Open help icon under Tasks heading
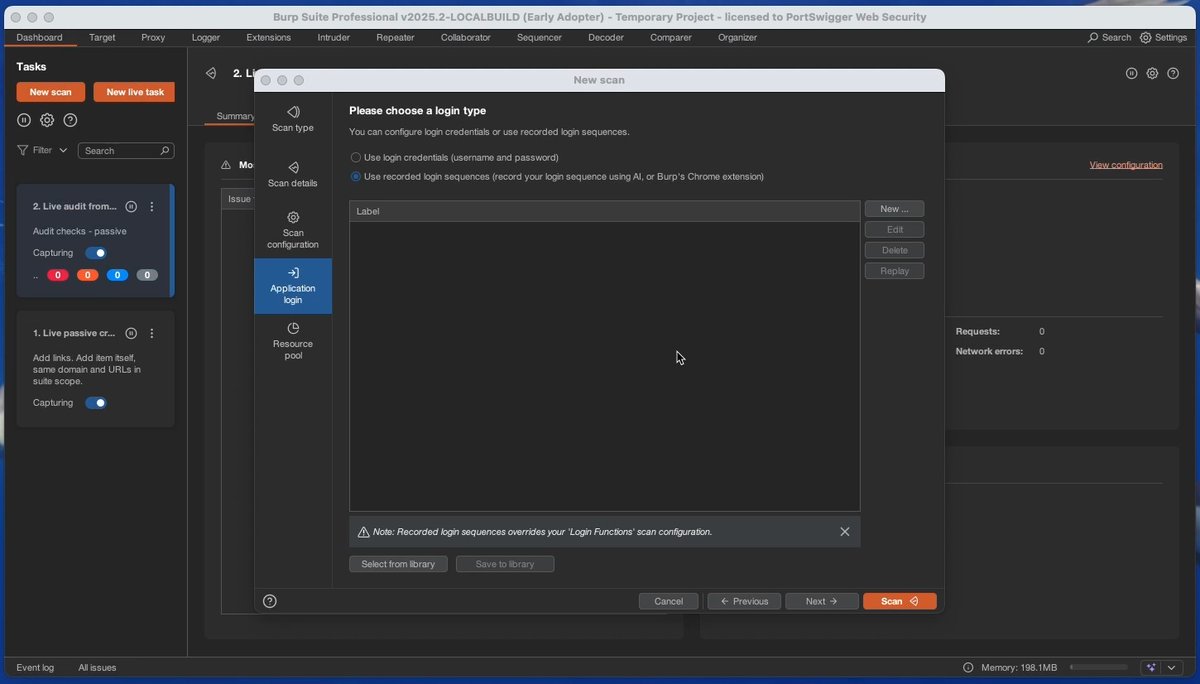The height and width of the screenshot is (684, 1200). (x=70, y=120)
